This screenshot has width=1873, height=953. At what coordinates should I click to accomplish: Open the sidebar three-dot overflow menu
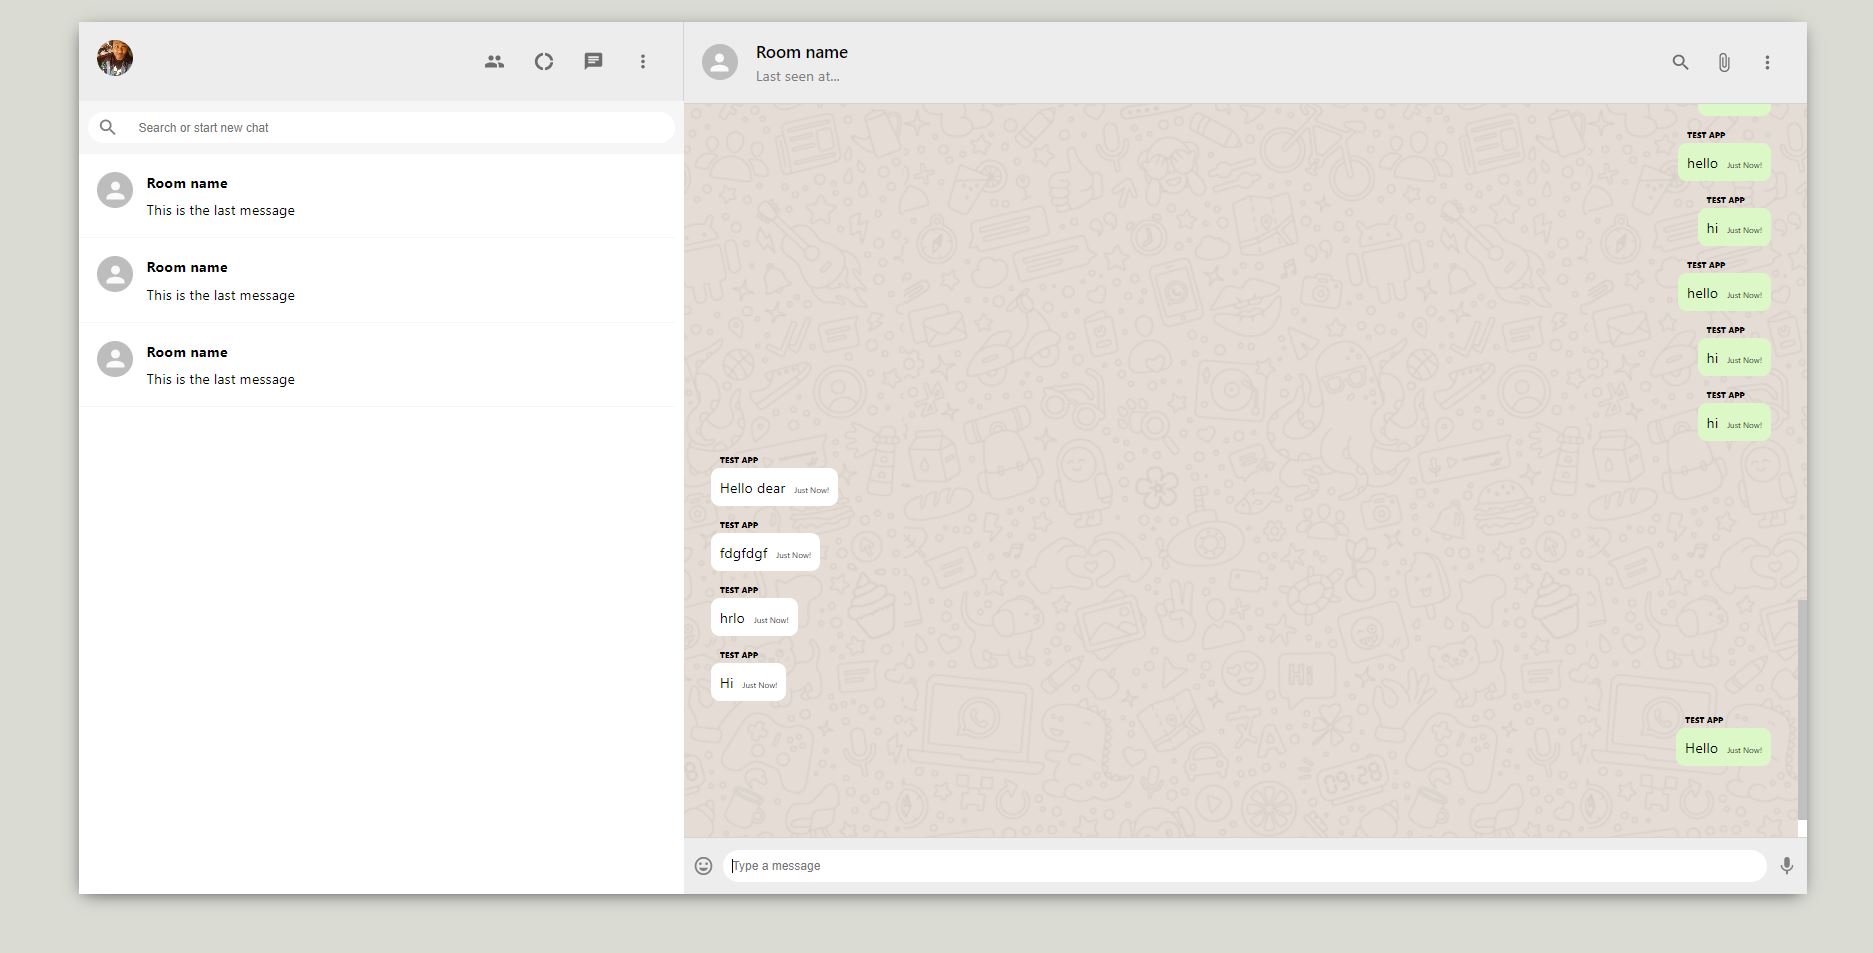pos(643,61)
